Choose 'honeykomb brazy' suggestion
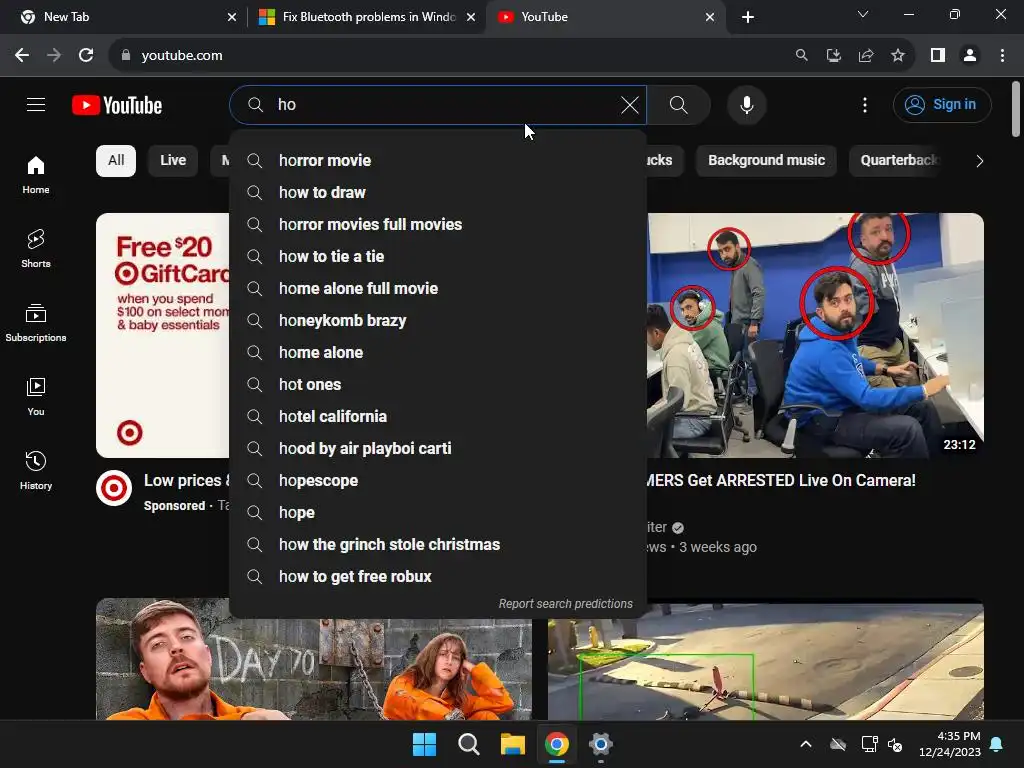Screen dimensions: 1024x768 pos(438,321)
